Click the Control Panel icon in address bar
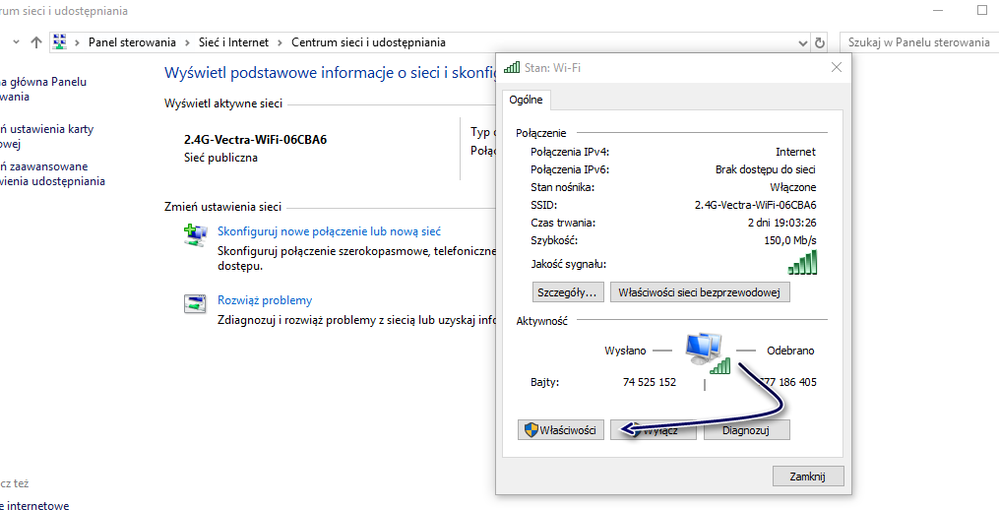999x517 pixels. coord(60,43)
